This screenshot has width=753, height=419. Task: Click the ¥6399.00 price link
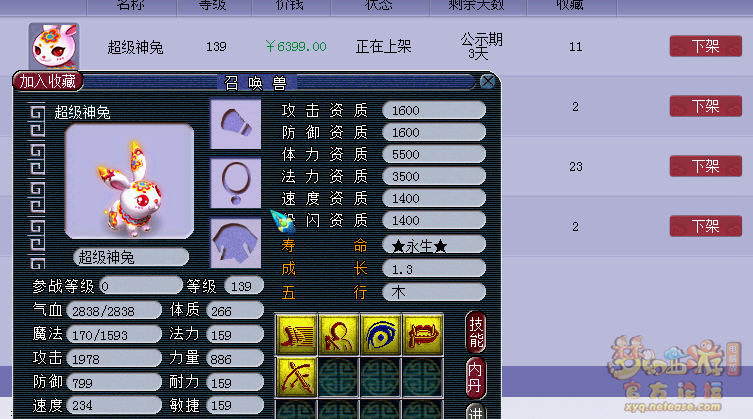[x=296, y=47]
